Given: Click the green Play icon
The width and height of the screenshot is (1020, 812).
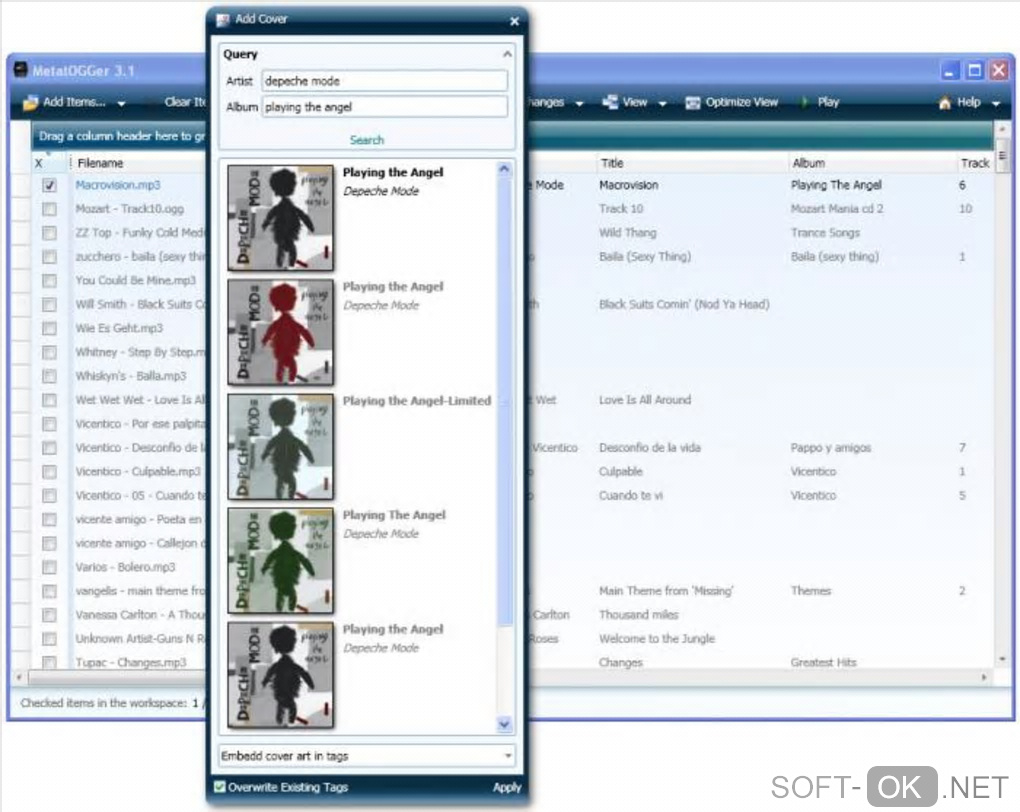Looking at the screenshot, I should pos(805,102).
